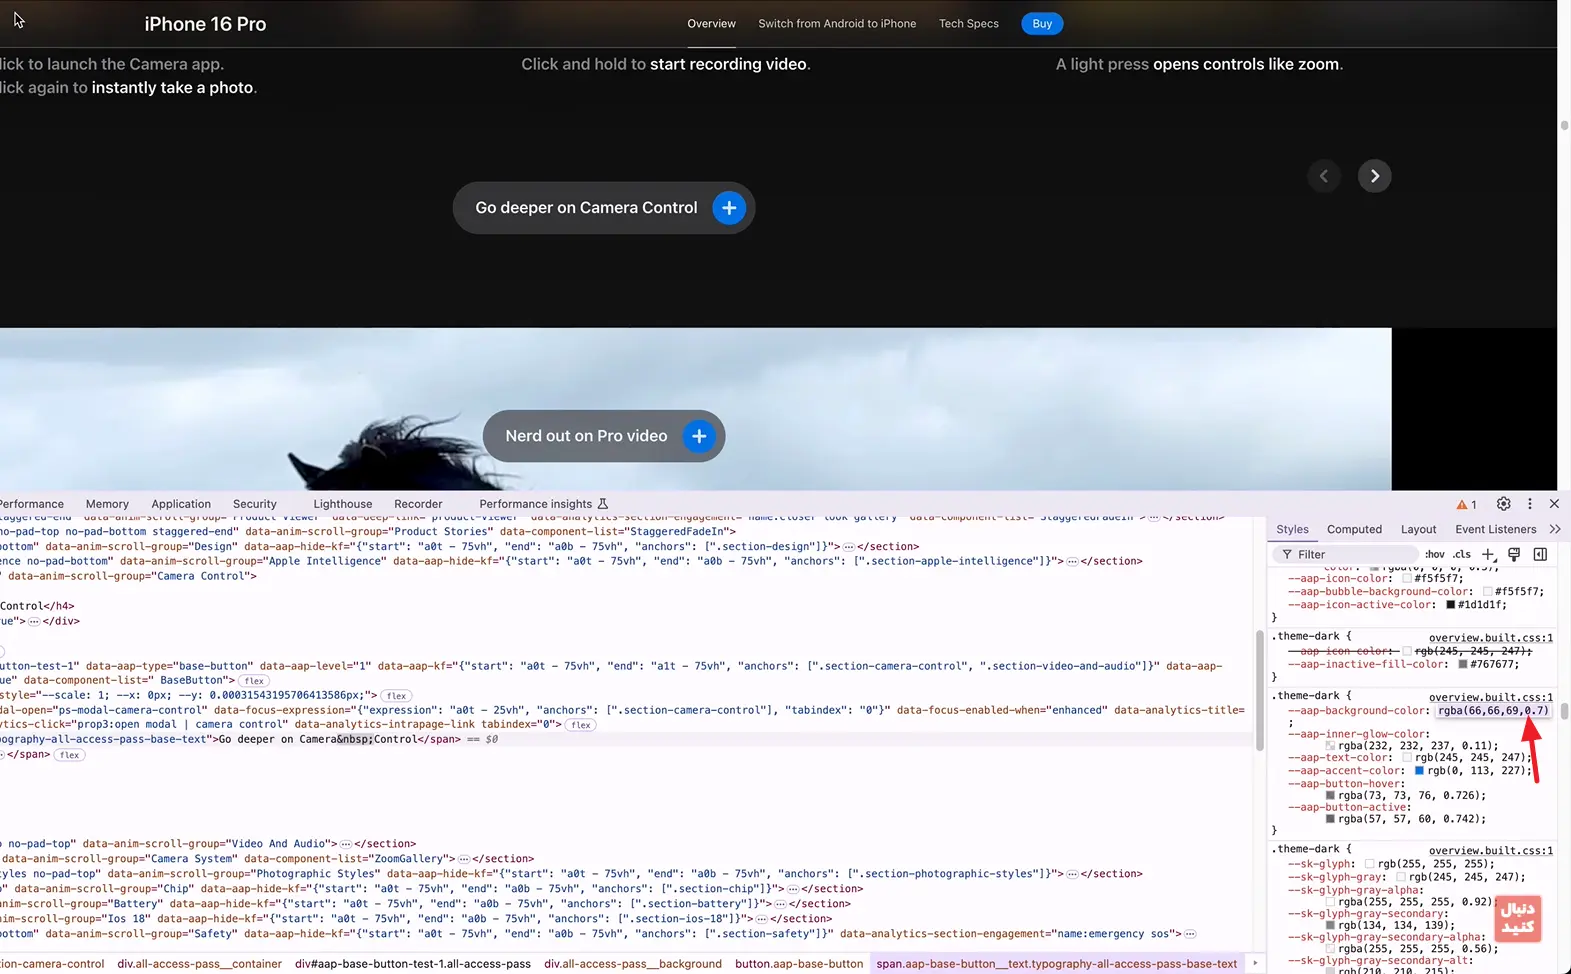The width and height of the screenshot is (1571, 974).
Task: Click color swatch for --aap-accent-color
Action: (1419, 771)
